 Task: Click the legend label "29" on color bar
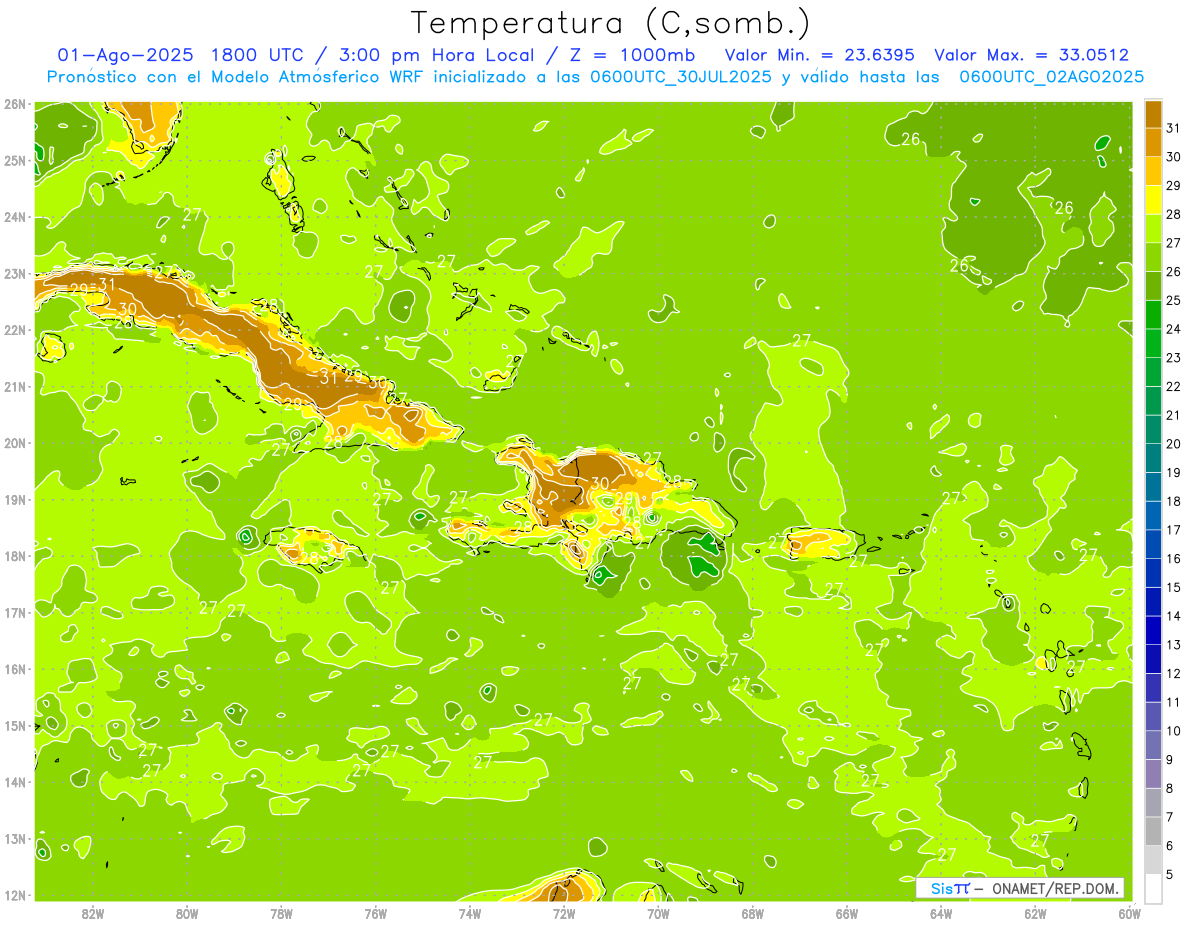[1174, 186]
